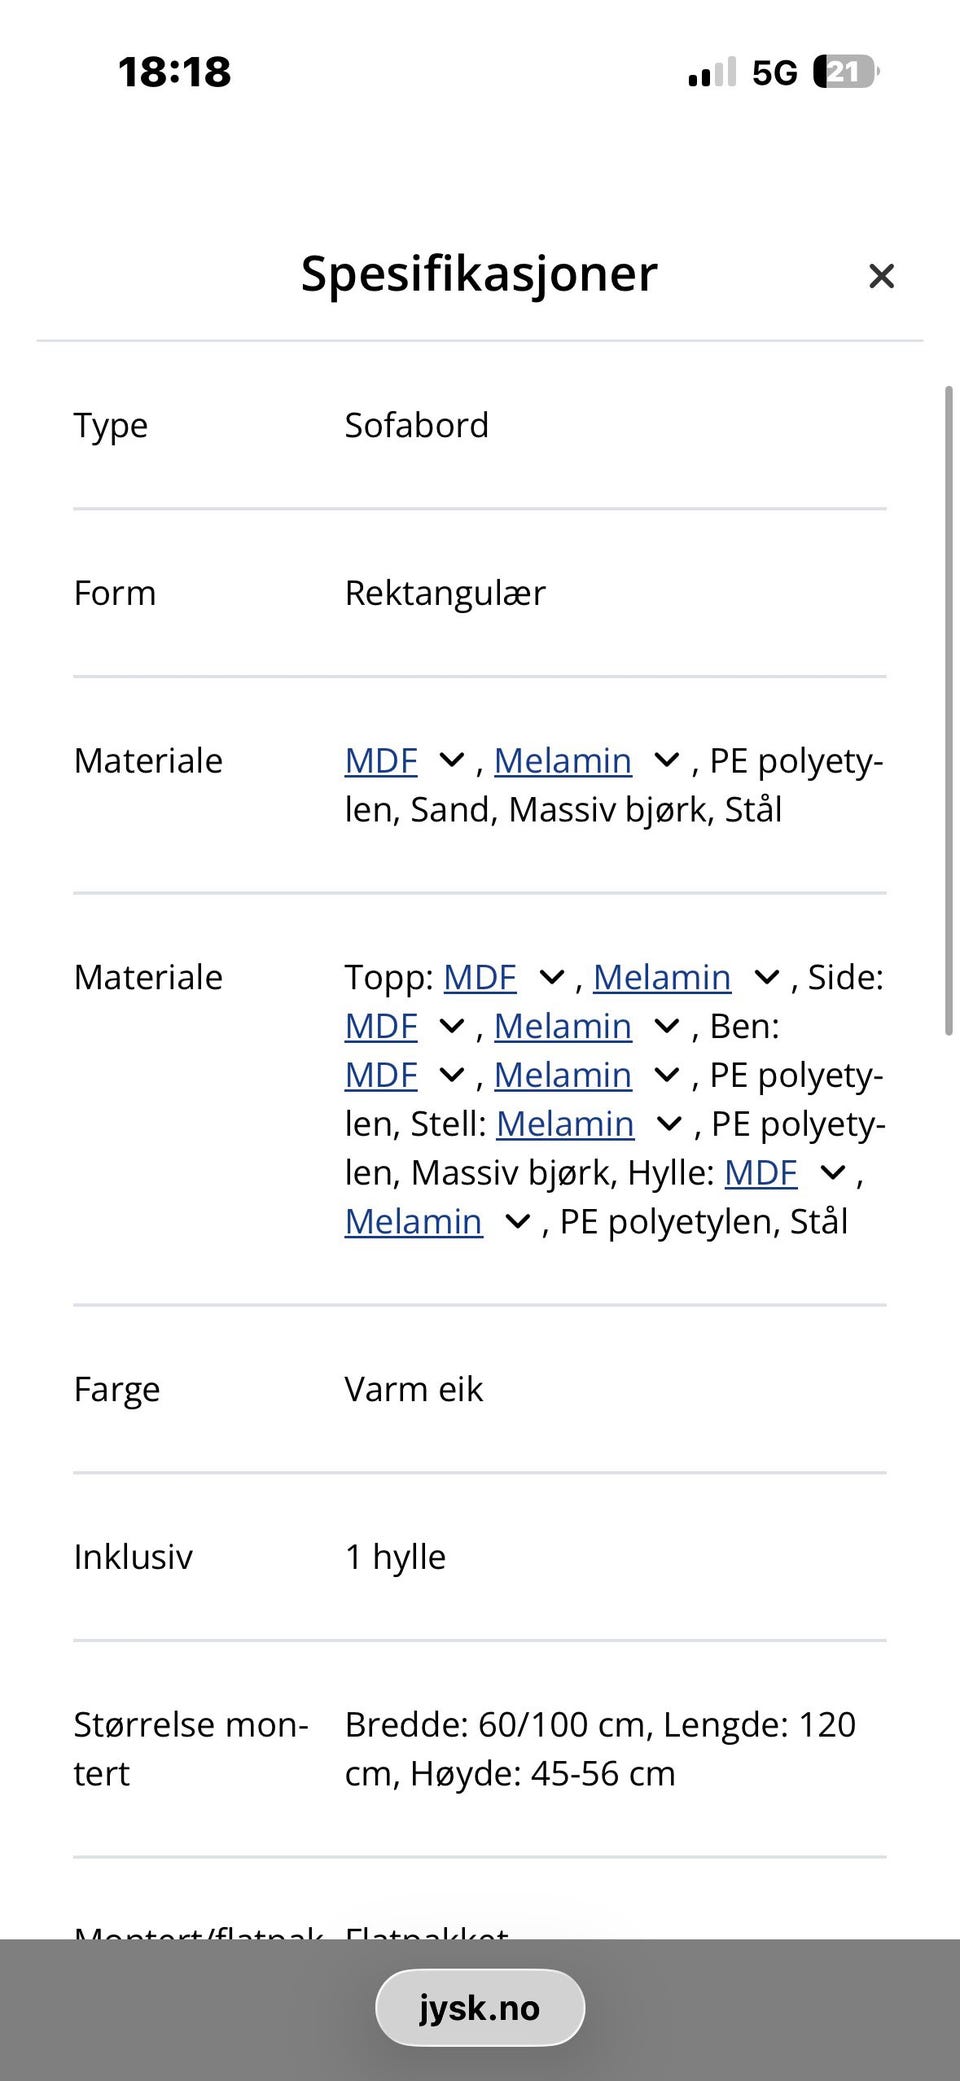Screen dimensions: 960x2081
Task: Expand the chevron beside the Hylle: MDF link
Action: (833, 1173)
